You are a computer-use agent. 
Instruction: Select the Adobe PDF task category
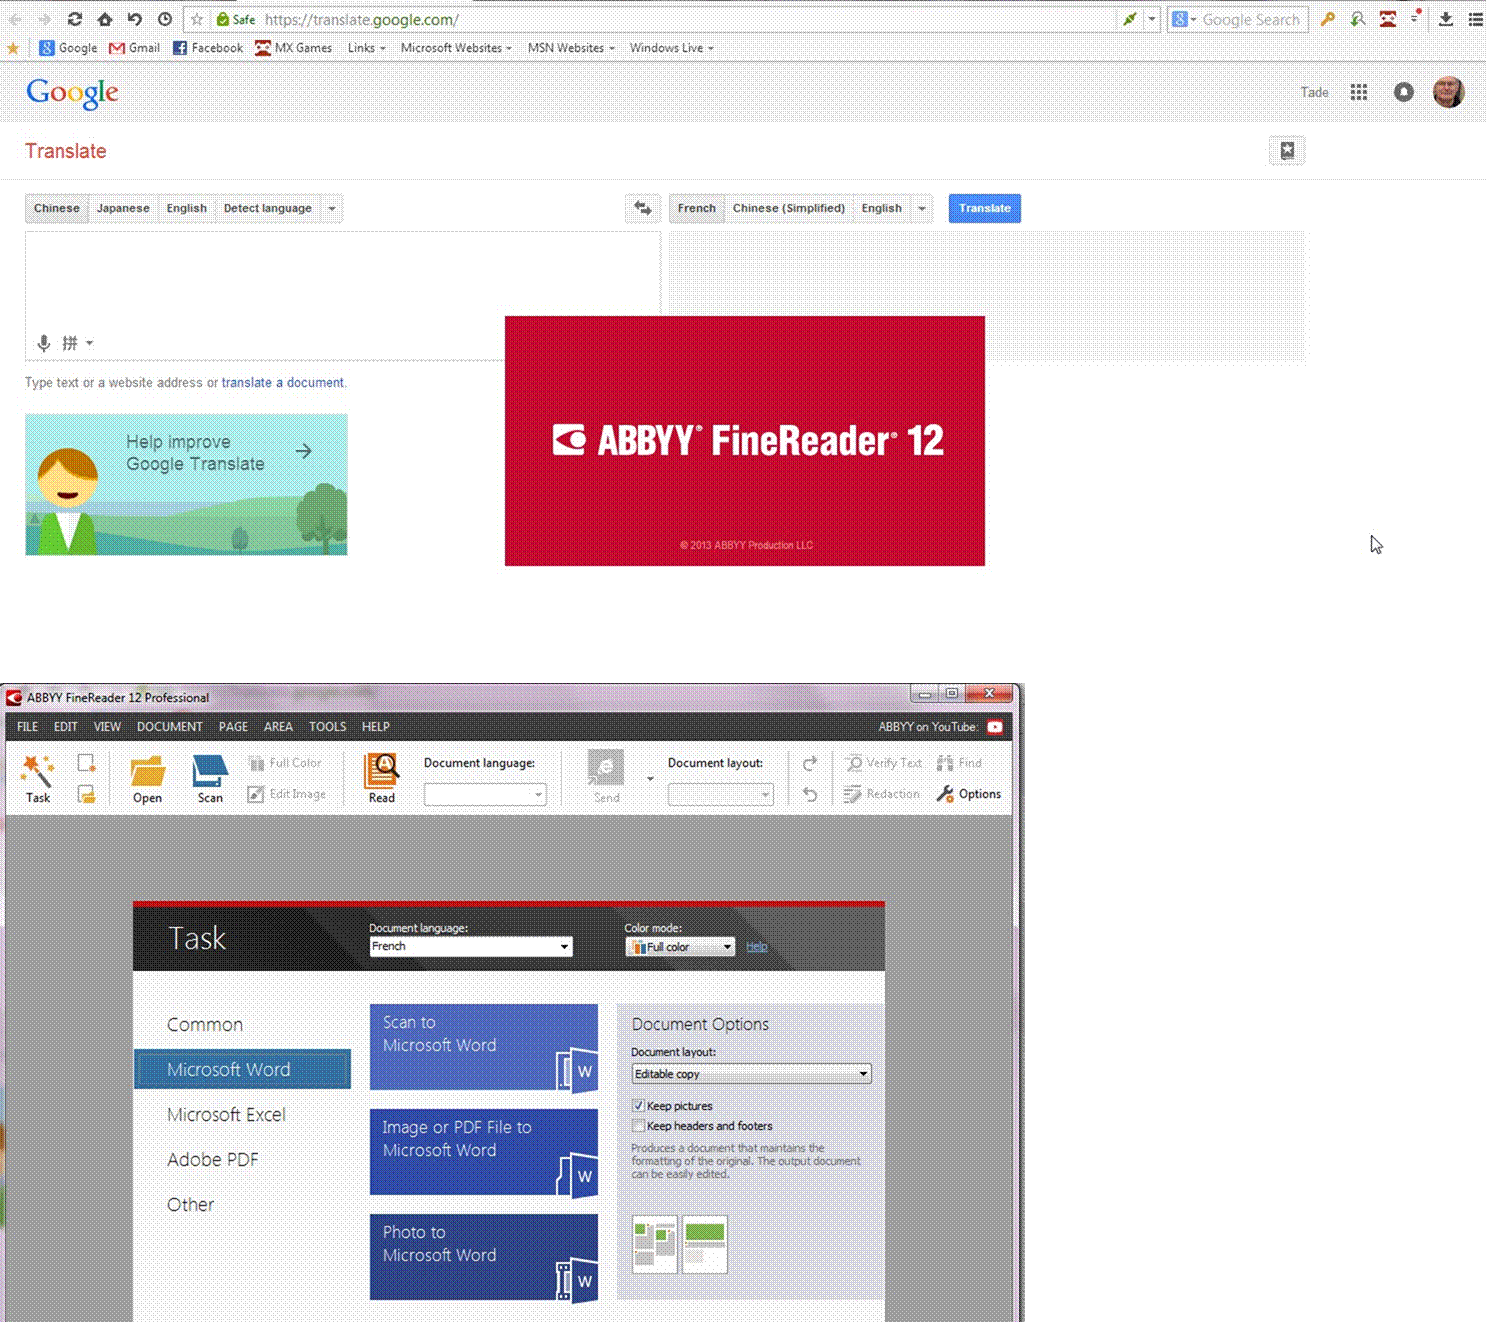[212, 1160]
